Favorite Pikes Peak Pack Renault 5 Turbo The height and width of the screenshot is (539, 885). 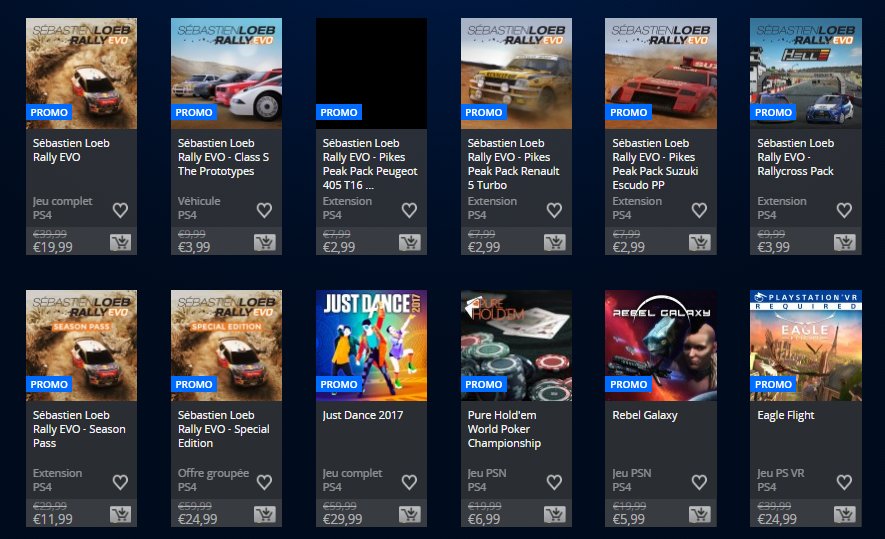pyautogui.click(x=554, y=210)
